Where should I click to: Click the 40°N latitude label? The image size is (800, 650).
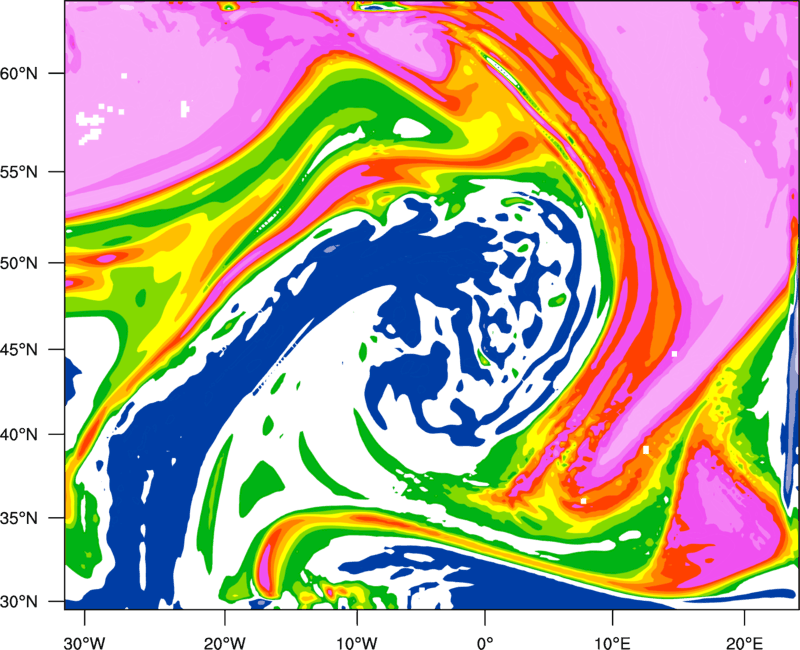click(19, 435)
